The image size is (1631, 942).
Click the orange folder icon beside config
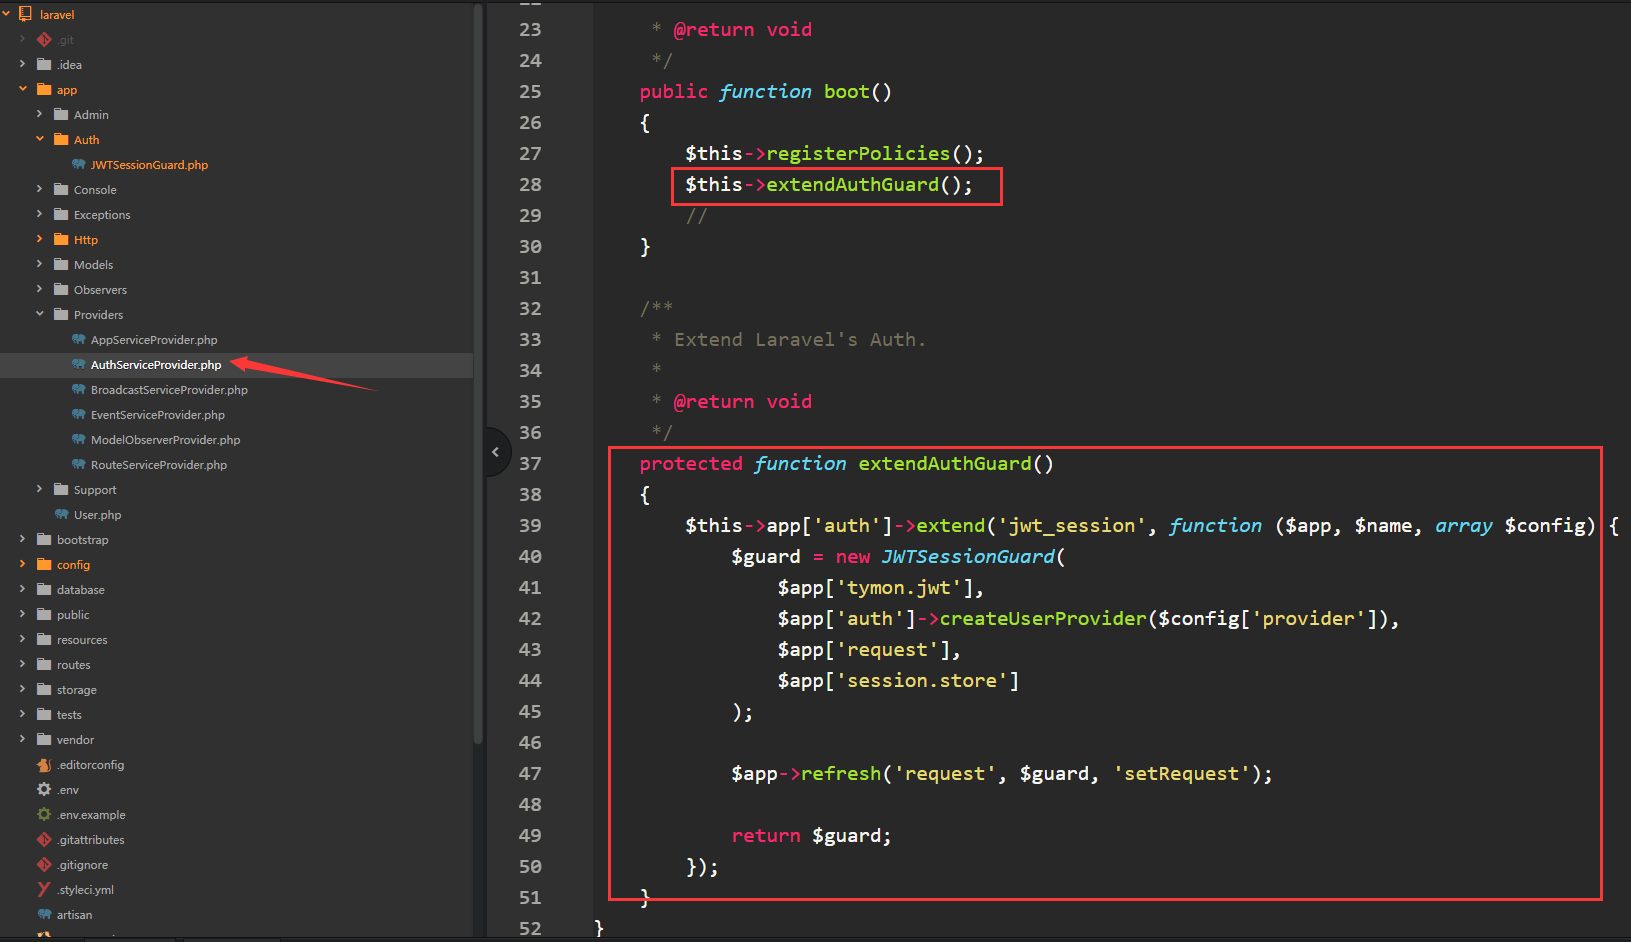[44, 564]
